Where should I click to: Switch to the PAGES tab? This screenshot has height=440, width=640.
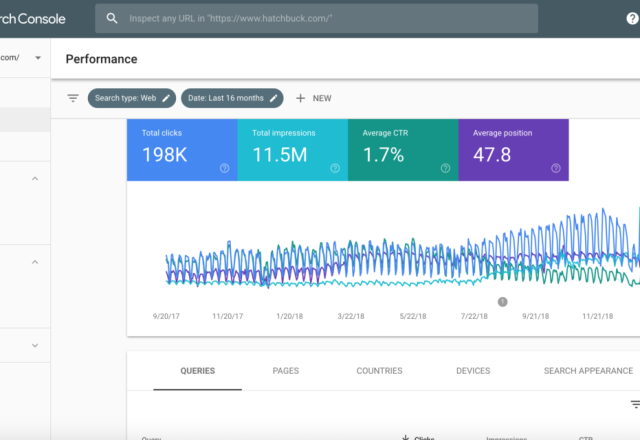point(286,371)
